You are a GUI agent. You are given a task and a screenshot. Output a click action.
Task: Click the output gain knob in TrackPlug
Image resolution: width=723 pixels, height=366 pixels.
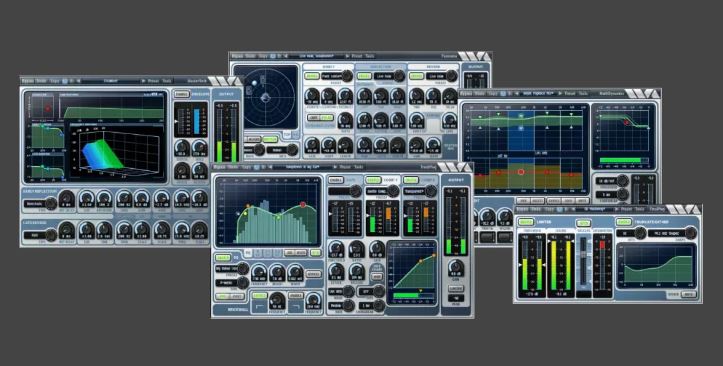tap(456, 267)
